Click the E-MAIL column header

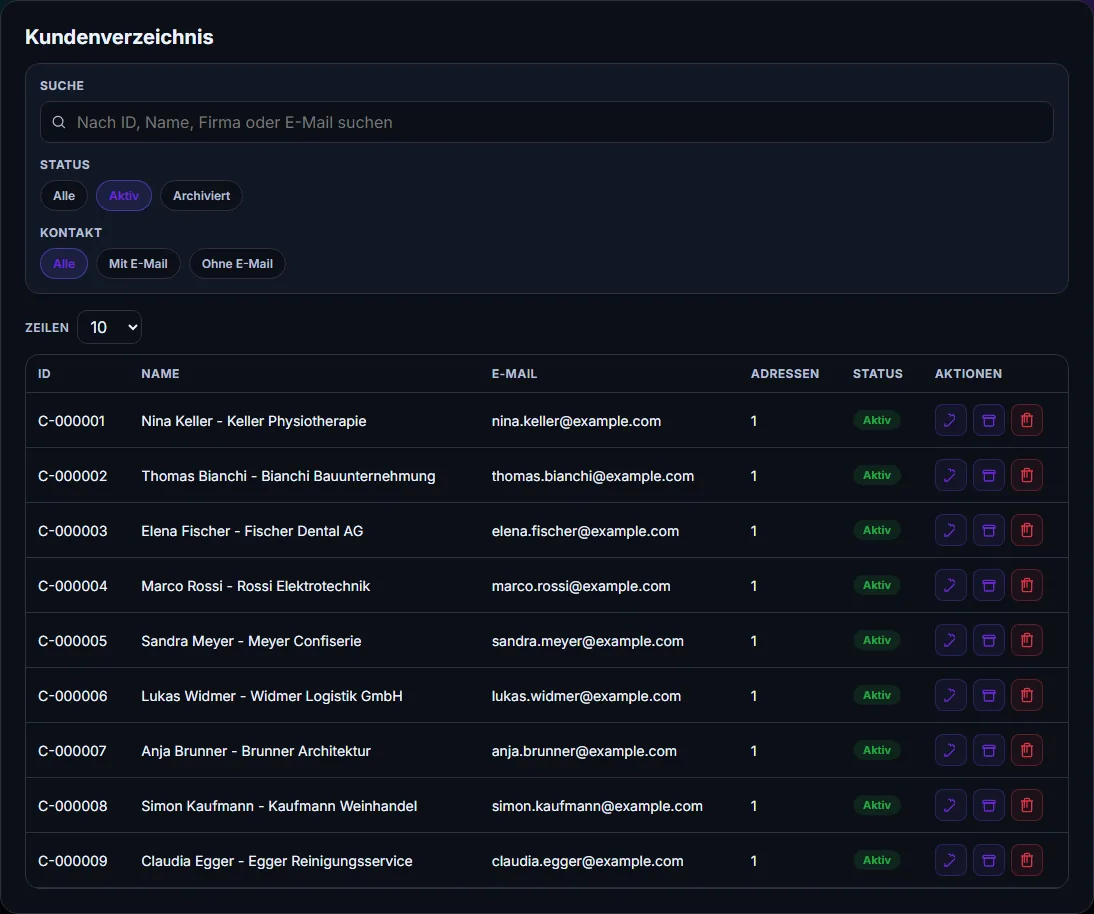tap(514, 374)
